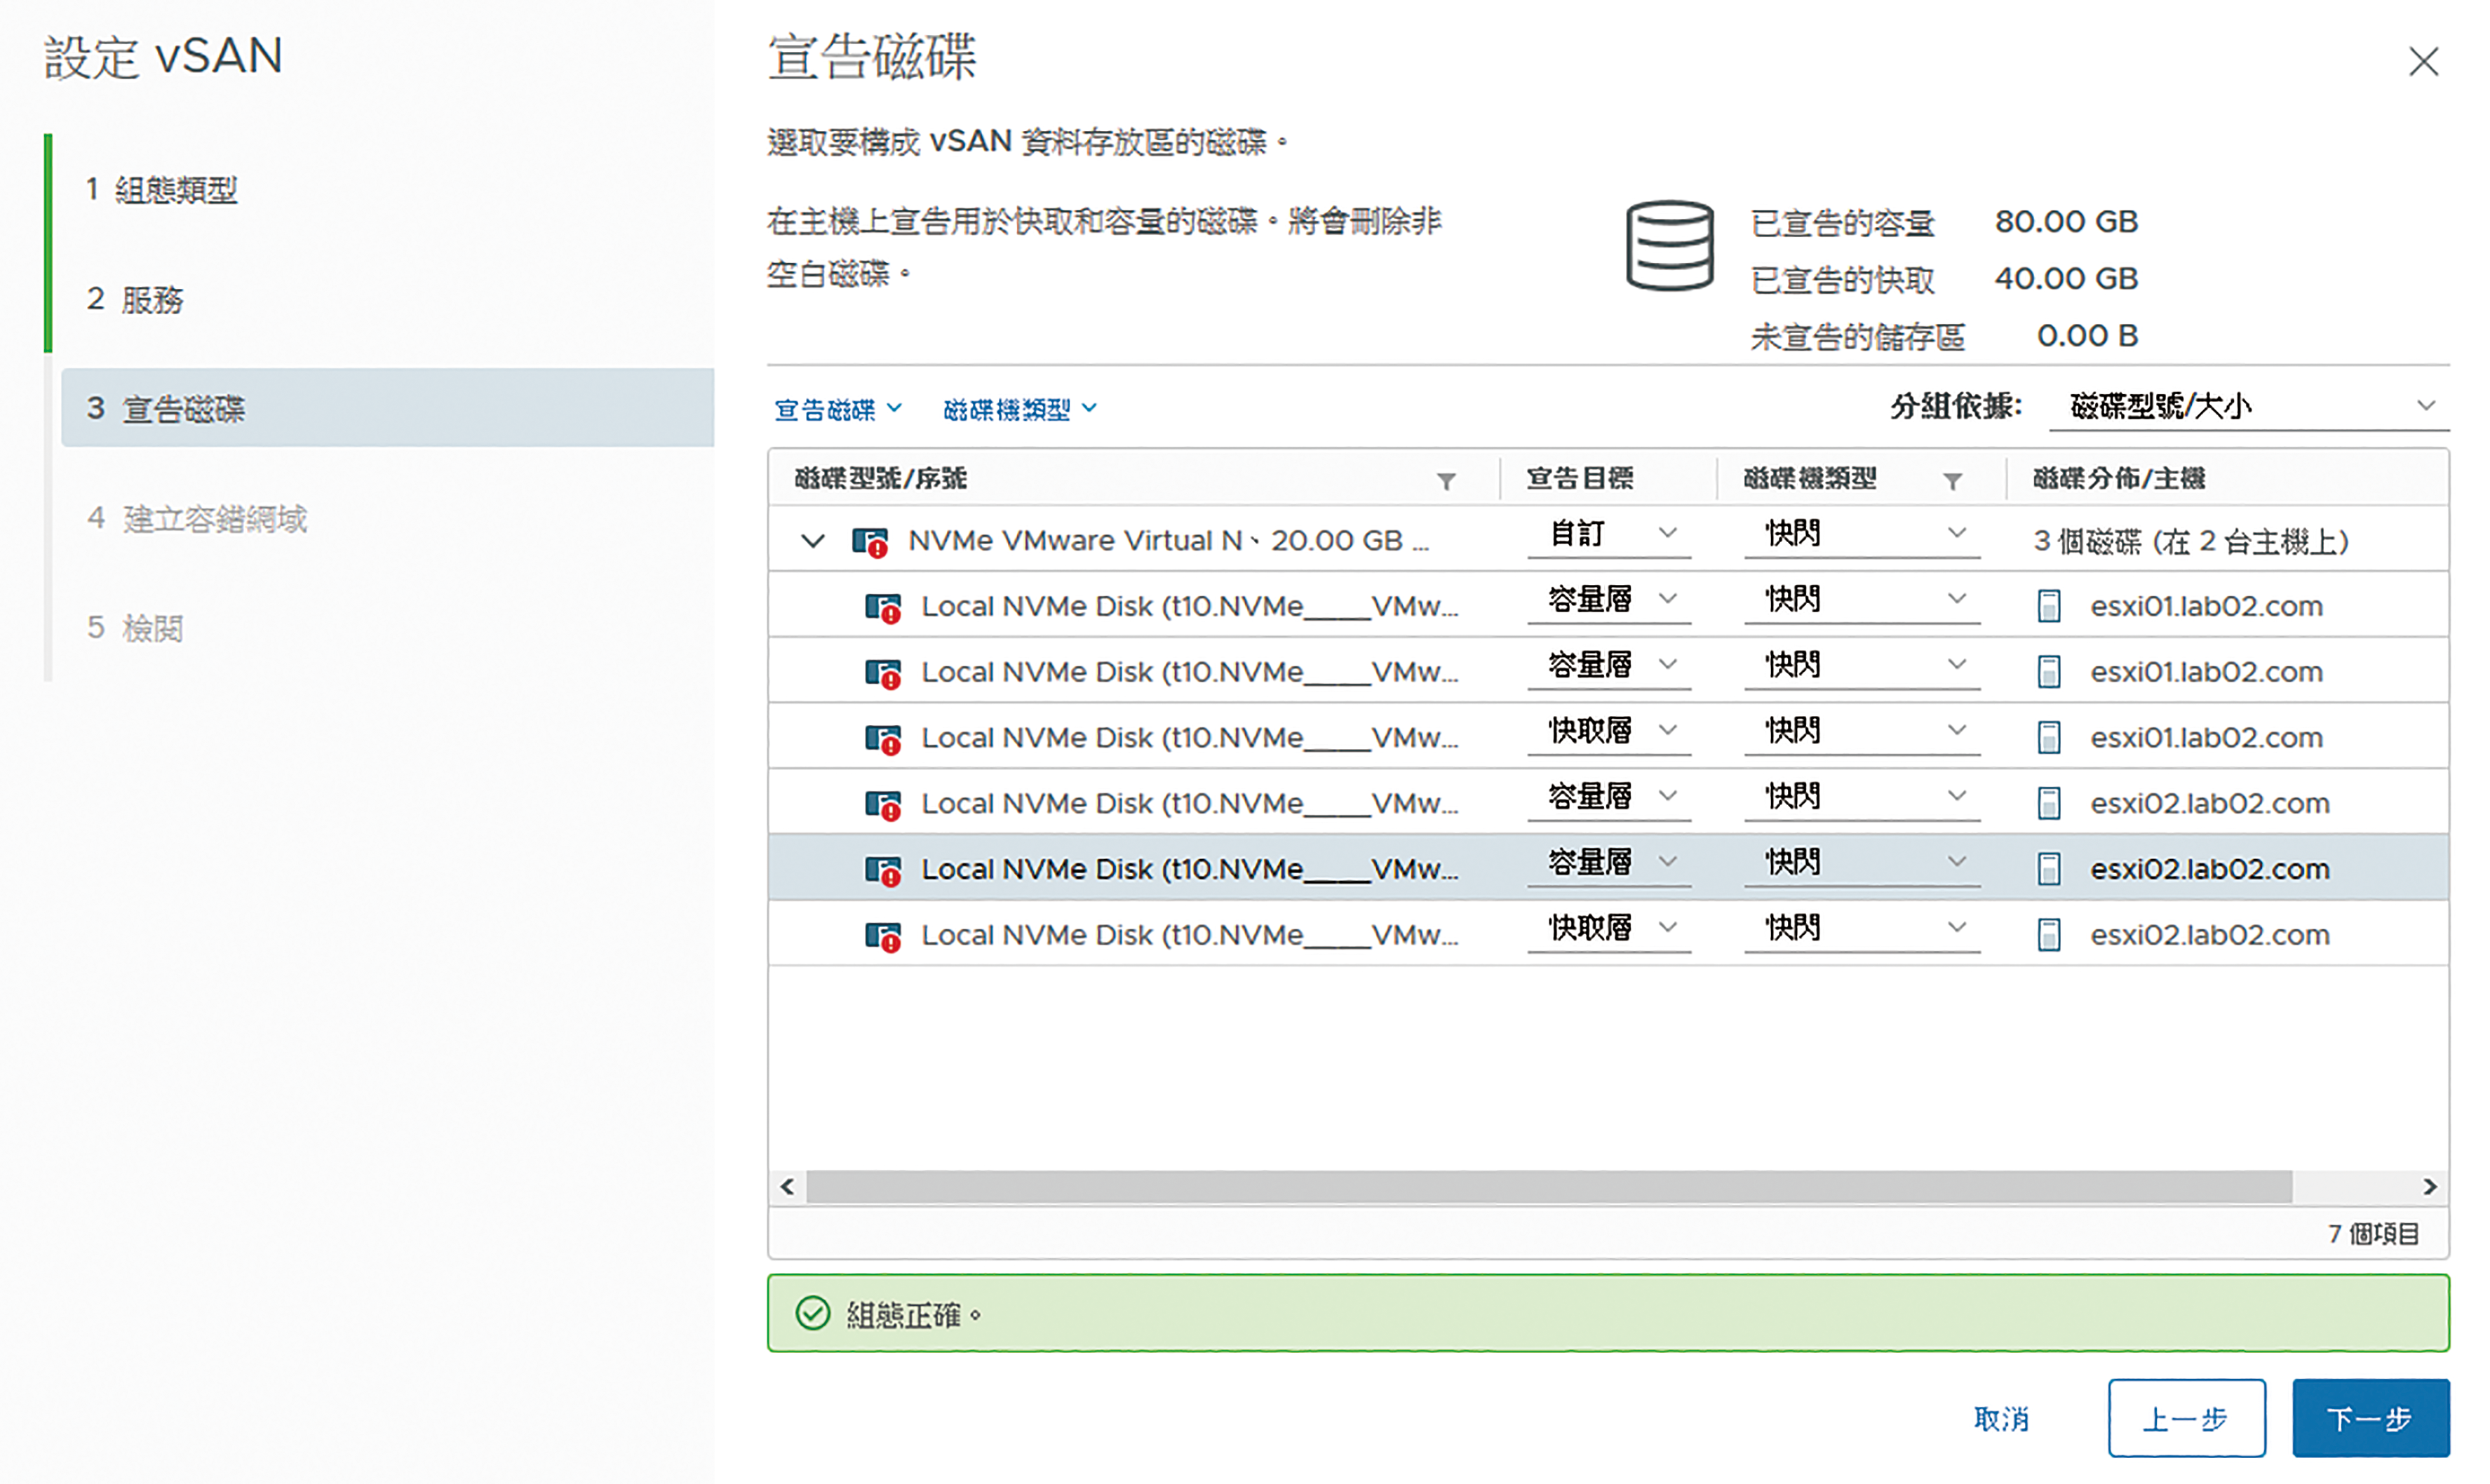
Task: Click the green check icon beside 組態正確
Action: click(x=813, y=1313)
